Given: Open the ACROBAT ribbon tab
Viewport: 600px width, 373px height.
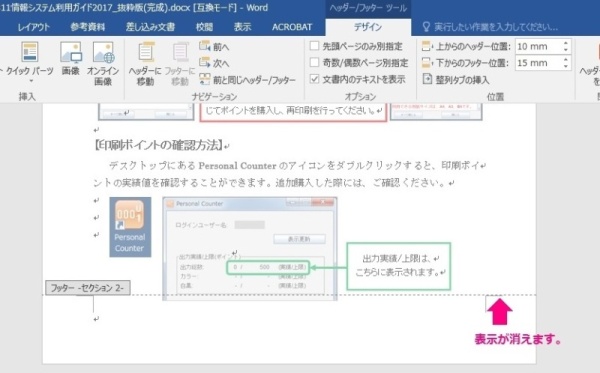Looking at the screenshot, I should [x=292, y=27].
